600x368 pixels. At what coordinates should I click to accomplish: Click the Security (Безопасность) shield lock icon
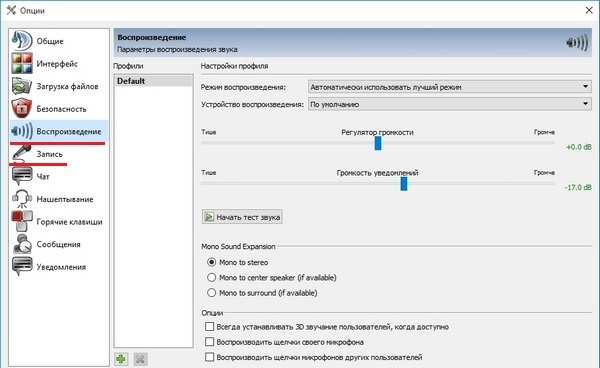point(22,109)
